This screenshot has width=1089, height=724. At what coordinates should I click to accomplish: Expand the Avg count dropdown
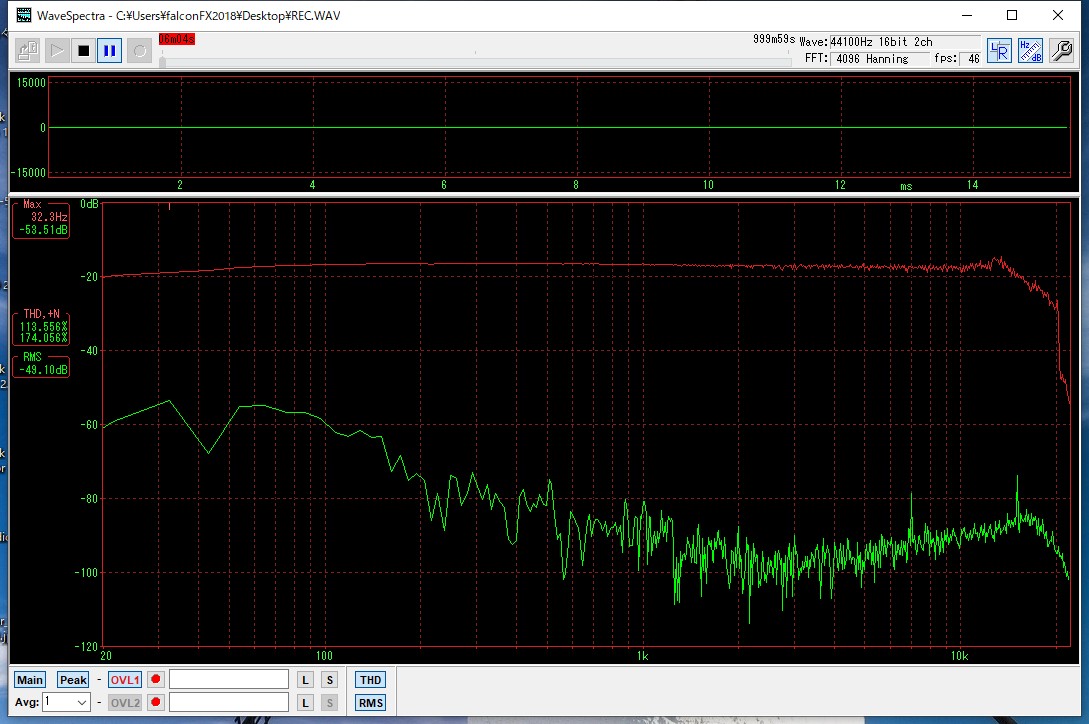pos(81,702)
